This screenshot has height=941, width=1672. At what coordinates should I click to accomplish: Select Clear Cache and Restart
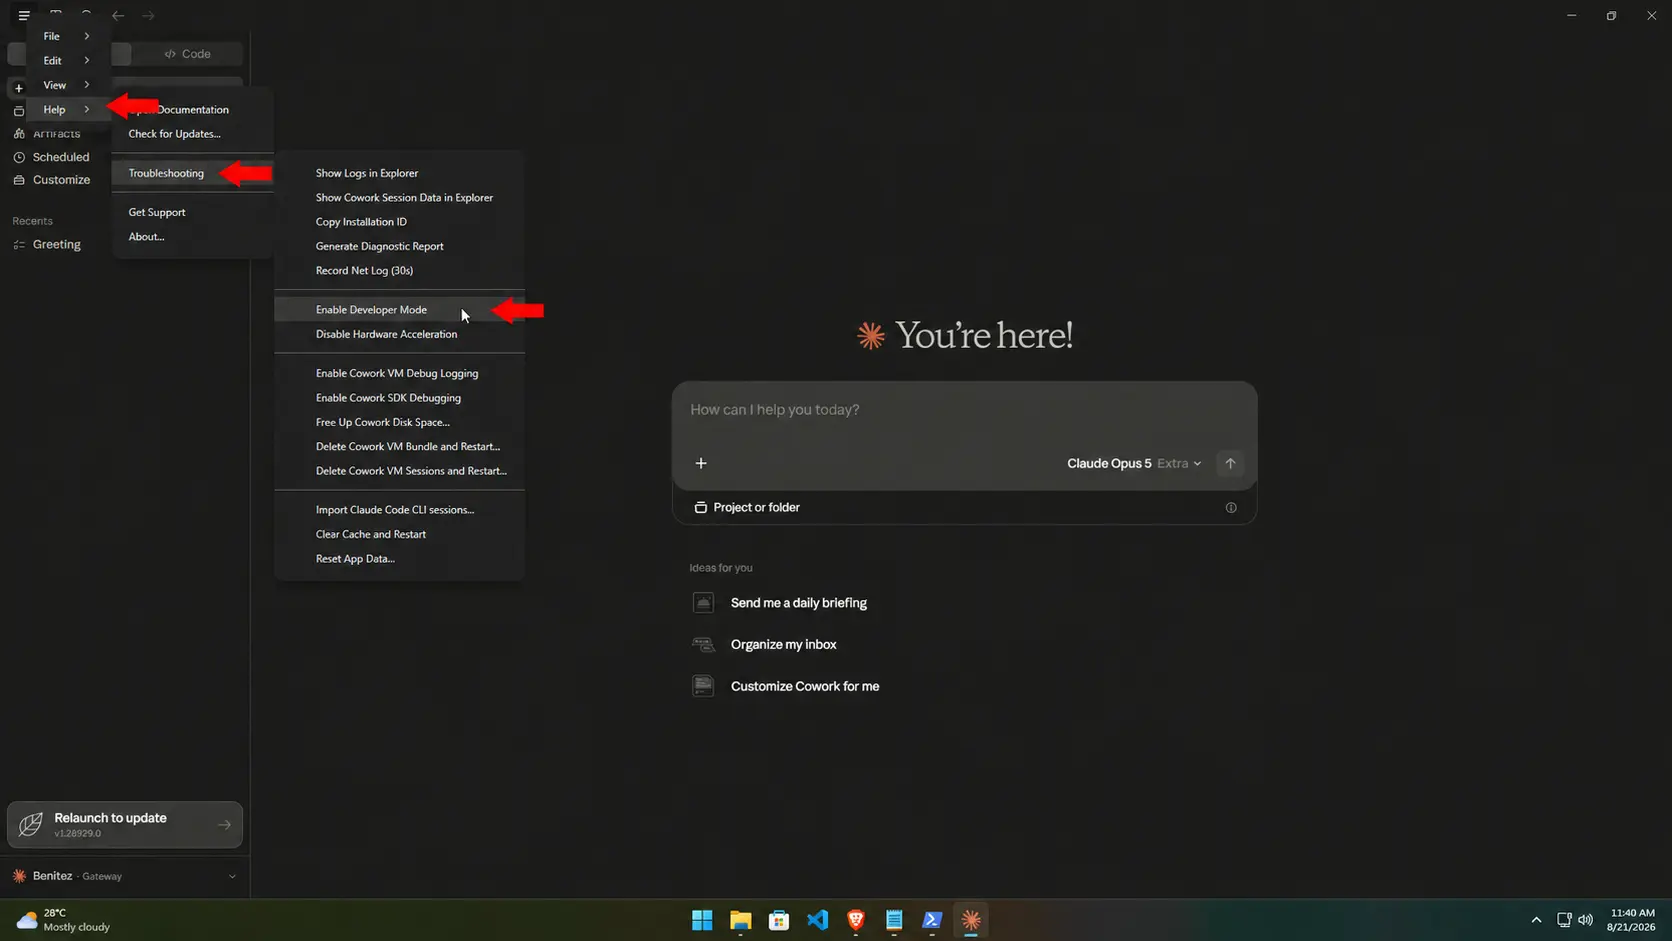[x=399, y=534]
